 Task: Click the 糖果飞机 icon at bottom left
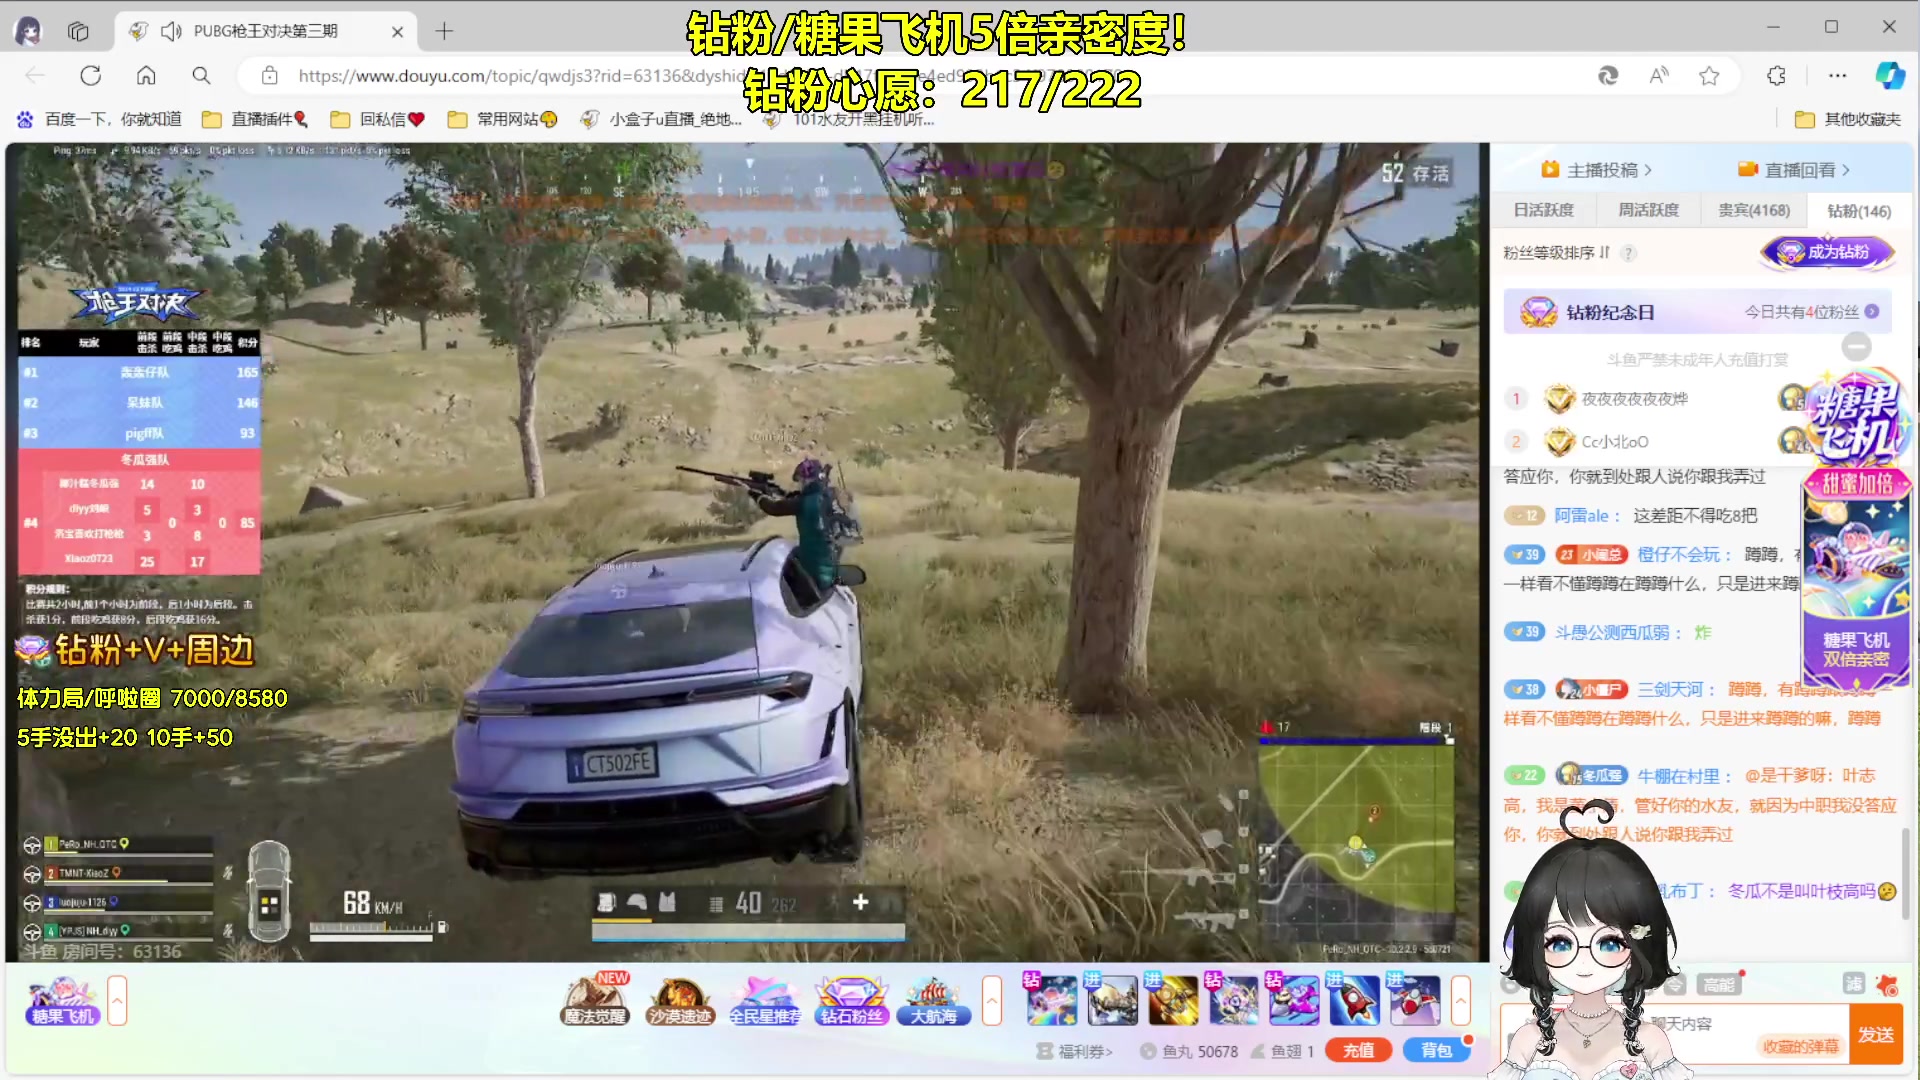[62, 1000]
